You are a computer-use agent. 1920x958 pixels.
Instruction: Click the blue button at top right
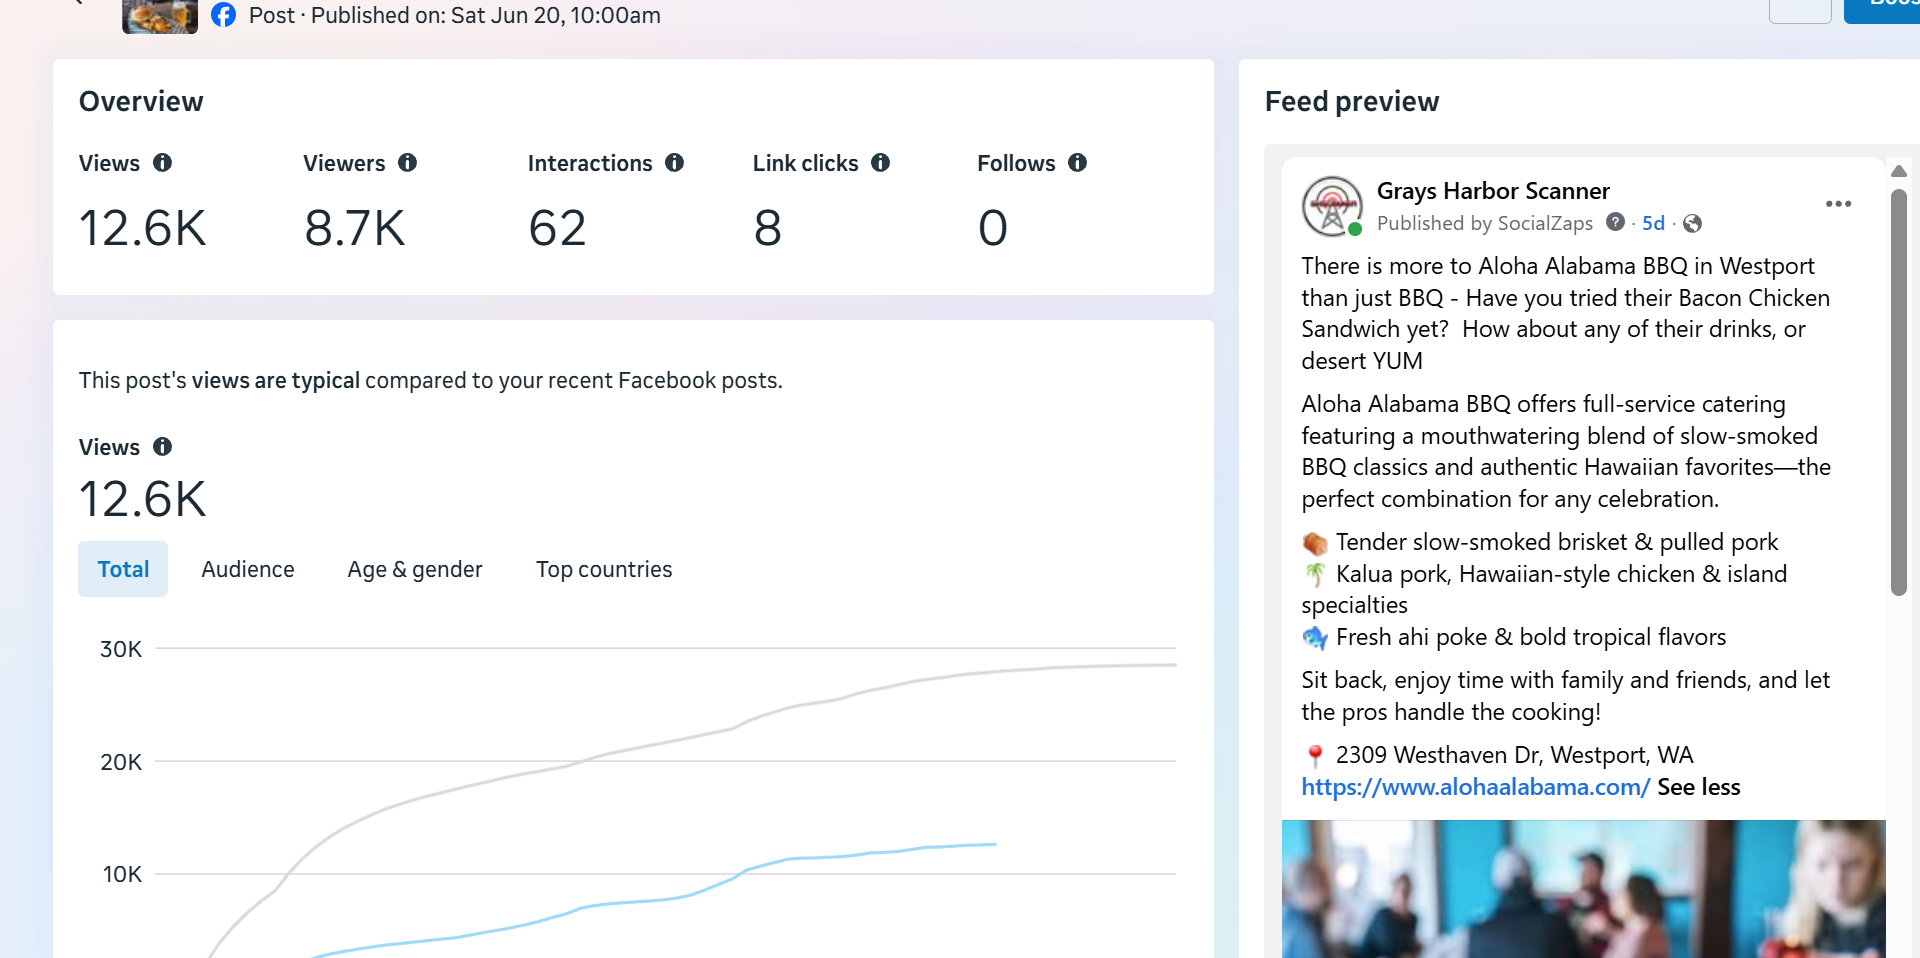pyautogui.click(x=1882, y=11)
